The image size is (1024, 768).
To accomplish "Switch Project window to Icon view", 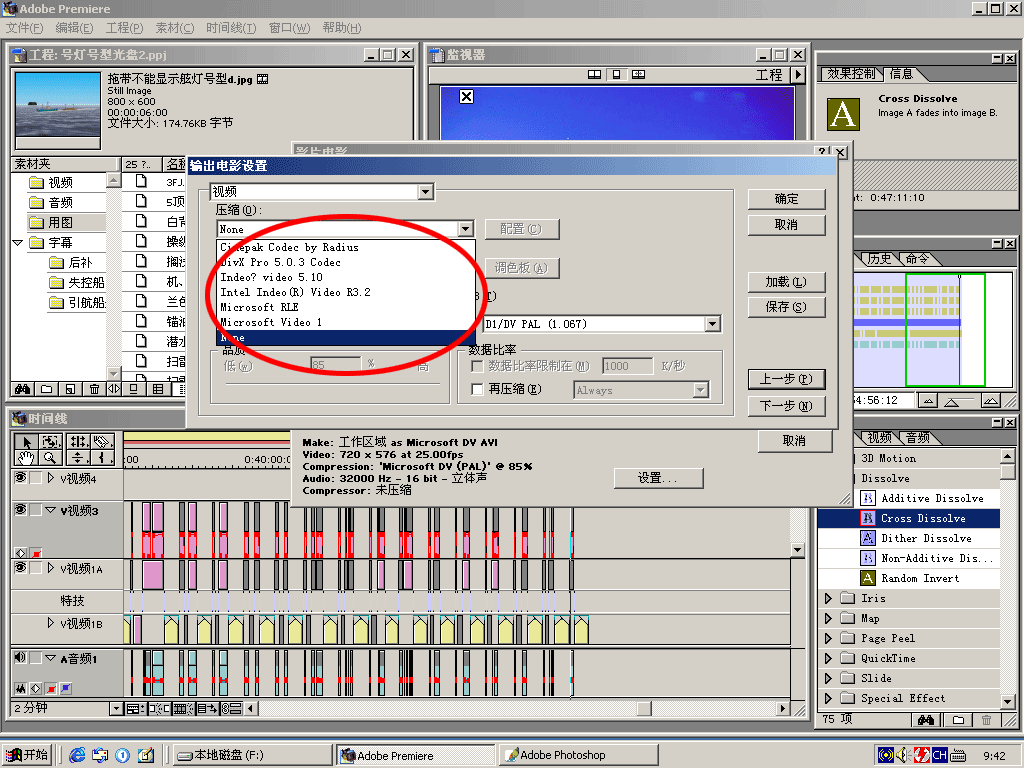I will [x=133, y=389].
